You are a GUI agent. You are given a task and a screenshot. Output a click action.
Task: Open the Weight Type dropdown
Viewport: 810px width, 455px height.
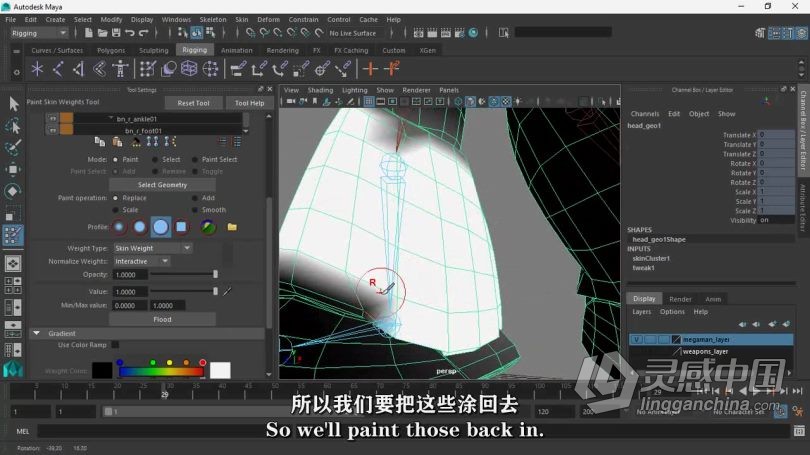(x=153, y=248)
